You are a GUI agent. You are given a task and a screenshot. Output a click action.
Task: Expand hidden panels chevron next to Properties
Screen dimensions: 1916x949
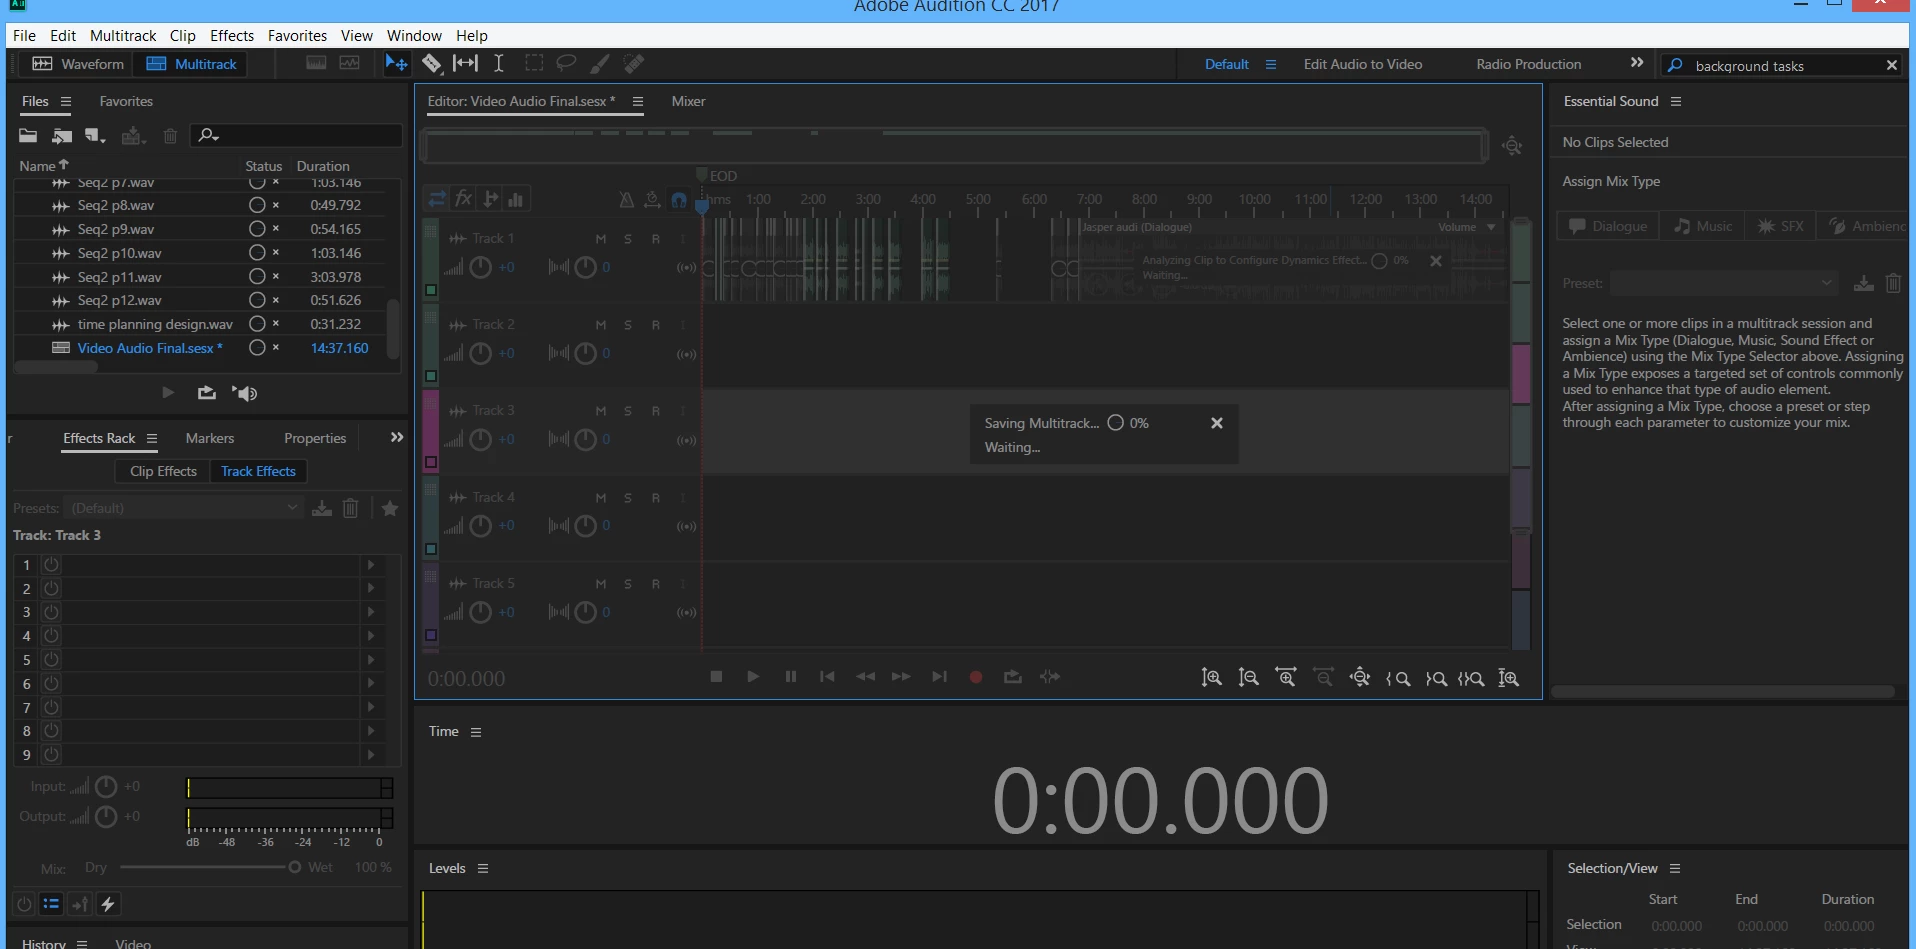click(397, 437)
